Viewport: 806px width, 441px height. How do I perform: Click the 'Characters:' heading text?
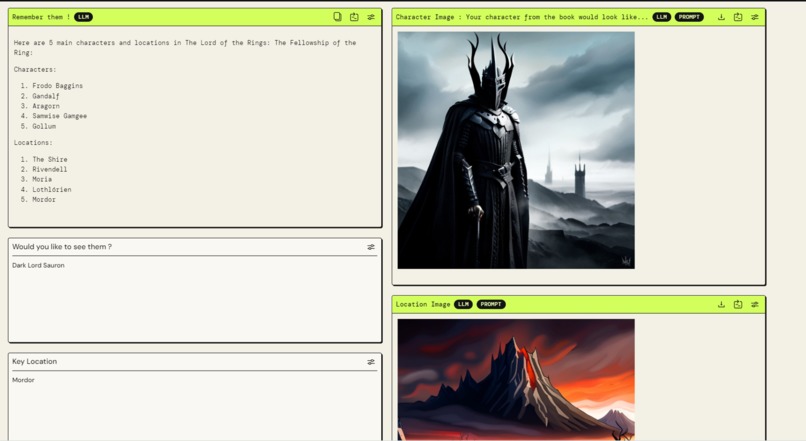(x=35, y=69)
